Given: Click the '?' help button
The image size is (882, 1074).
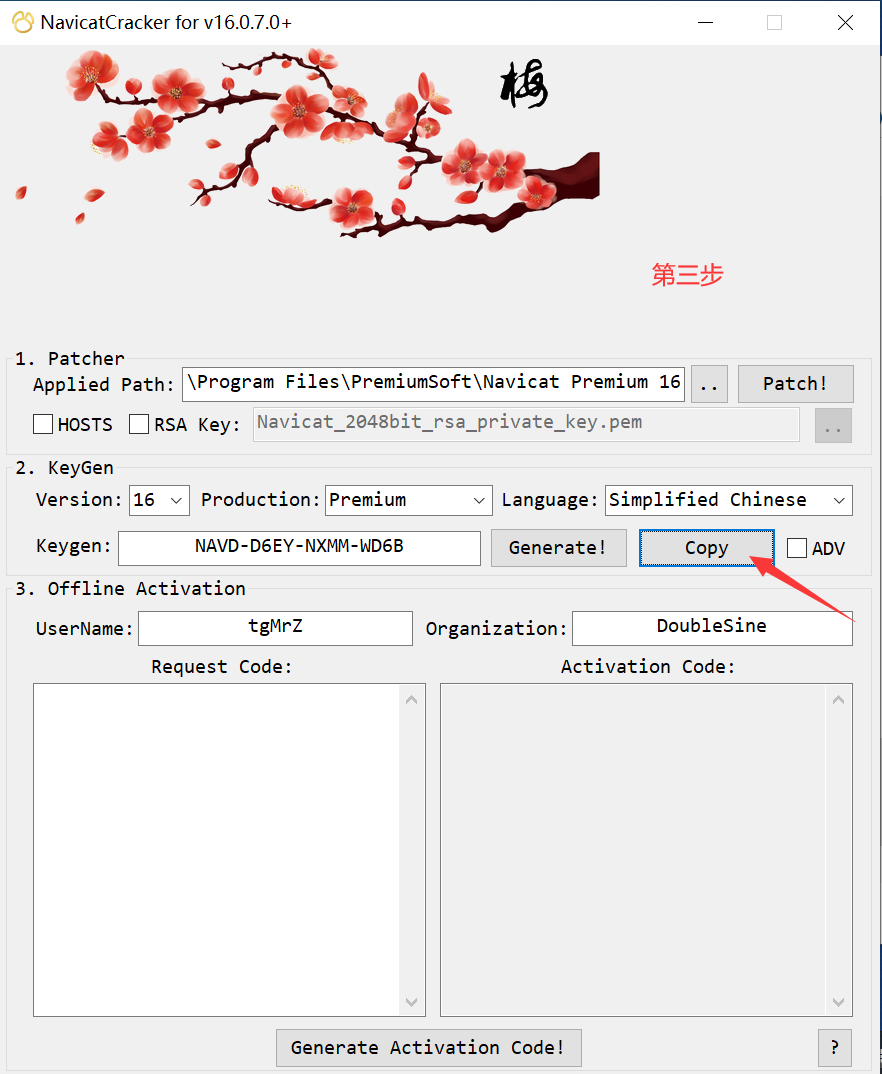Looking at the screenshot, I should [834, 1047].
